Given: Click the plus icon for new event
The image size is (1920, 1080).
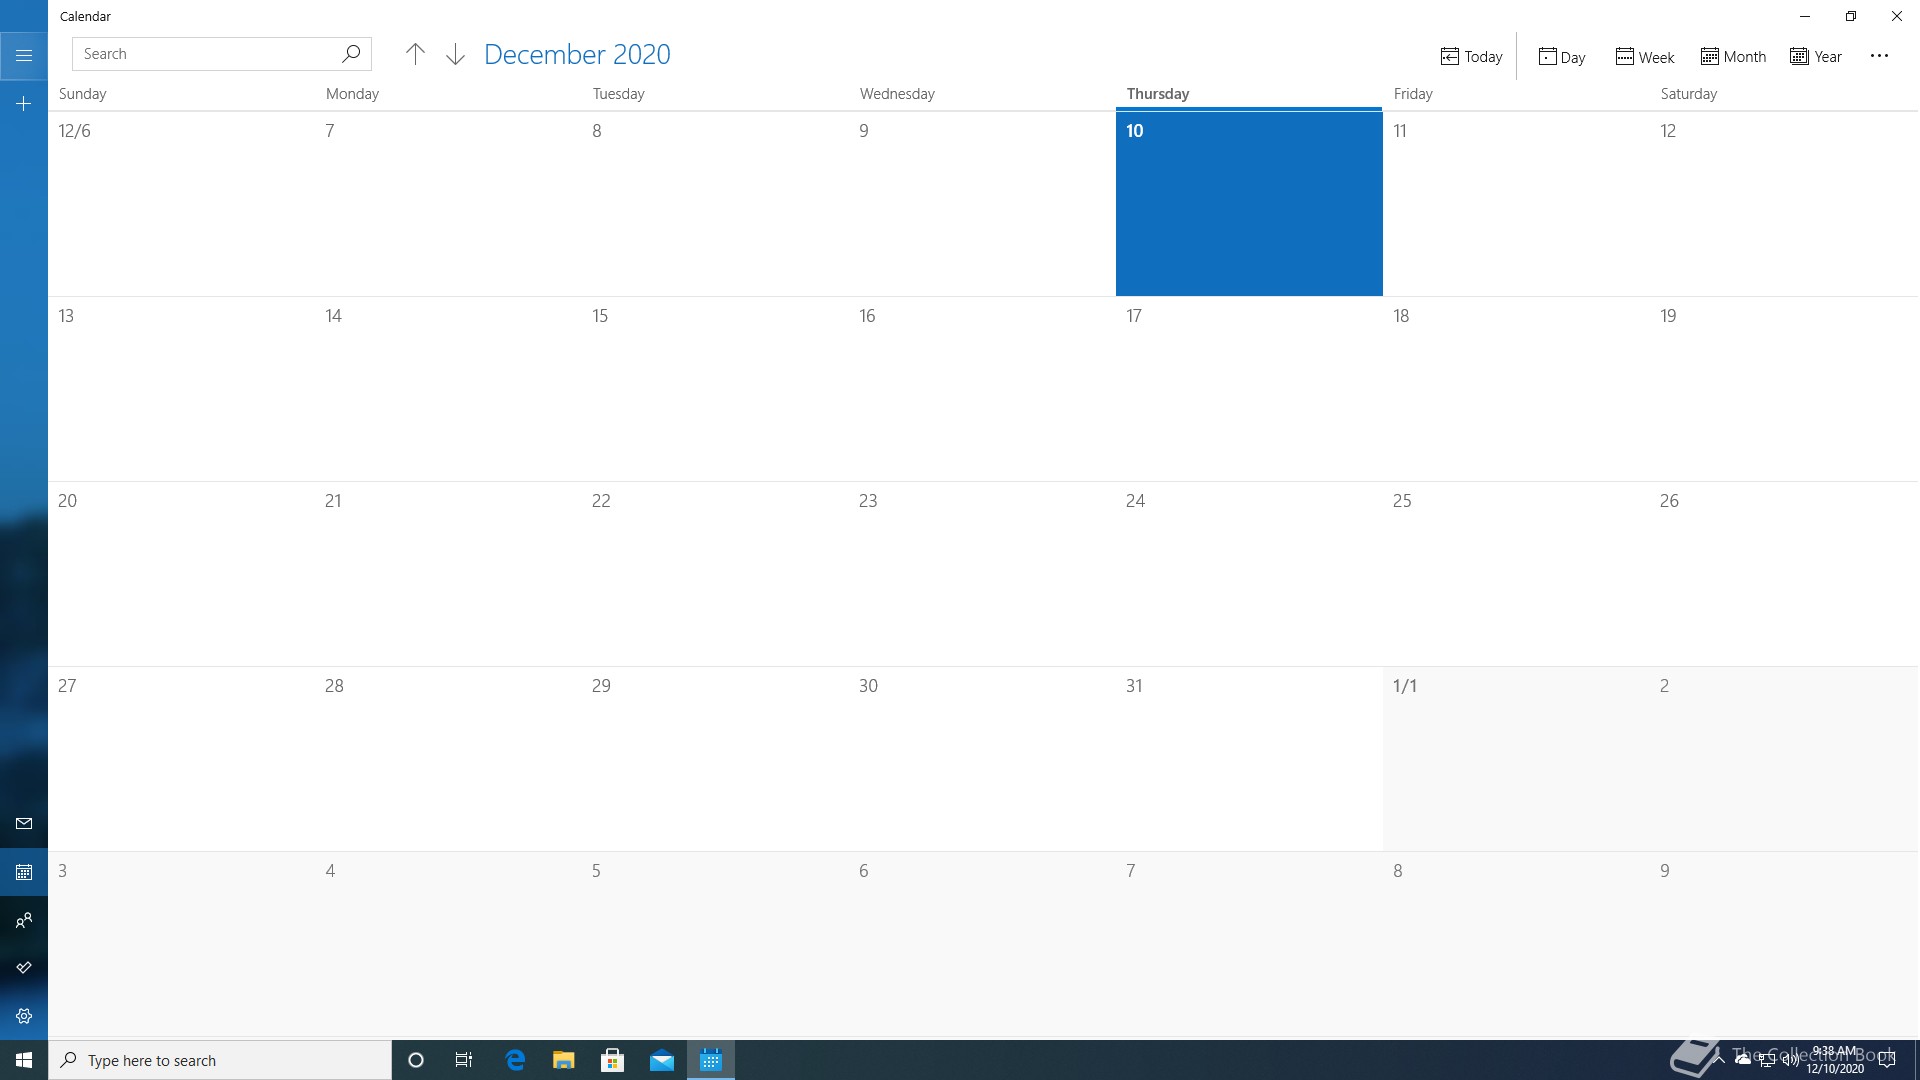Looking at the screenshot, I should pos(24,103).
